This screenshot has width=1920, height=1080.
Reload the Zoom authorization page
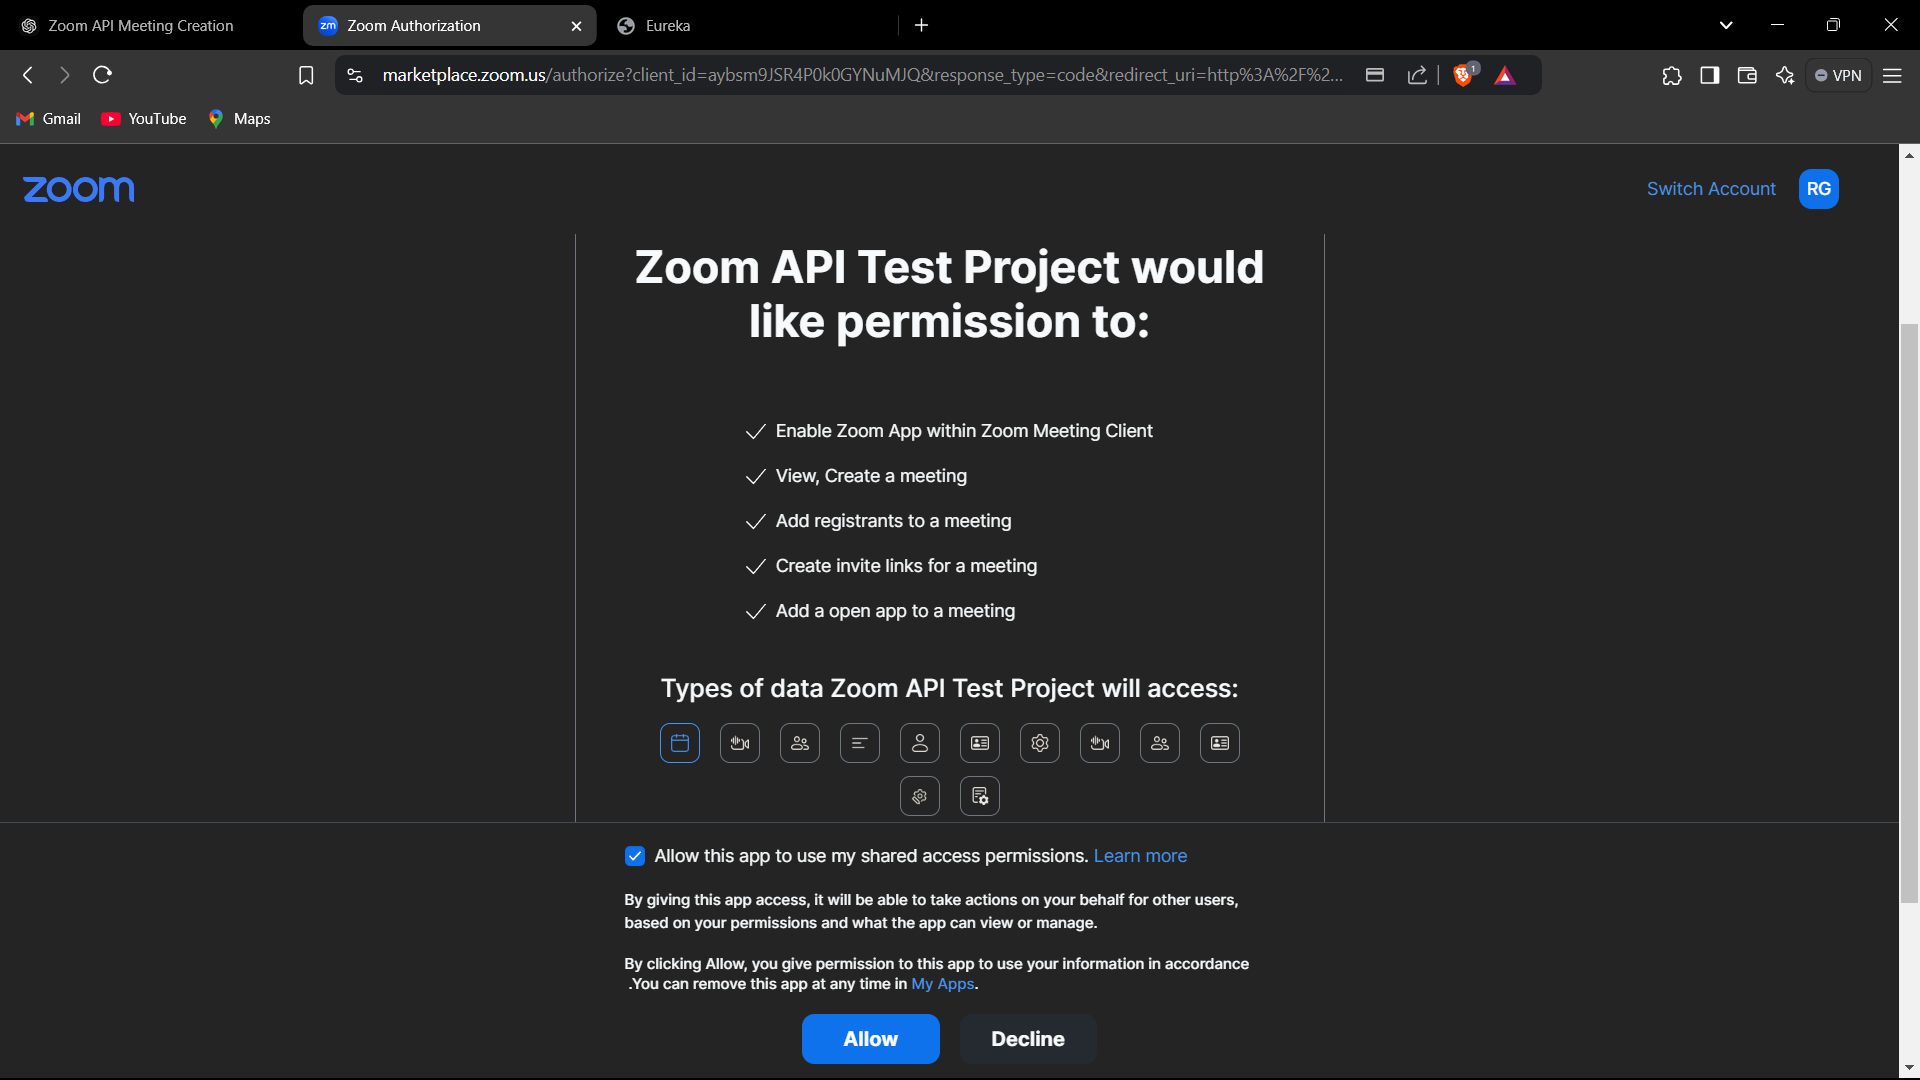[102, 75]
